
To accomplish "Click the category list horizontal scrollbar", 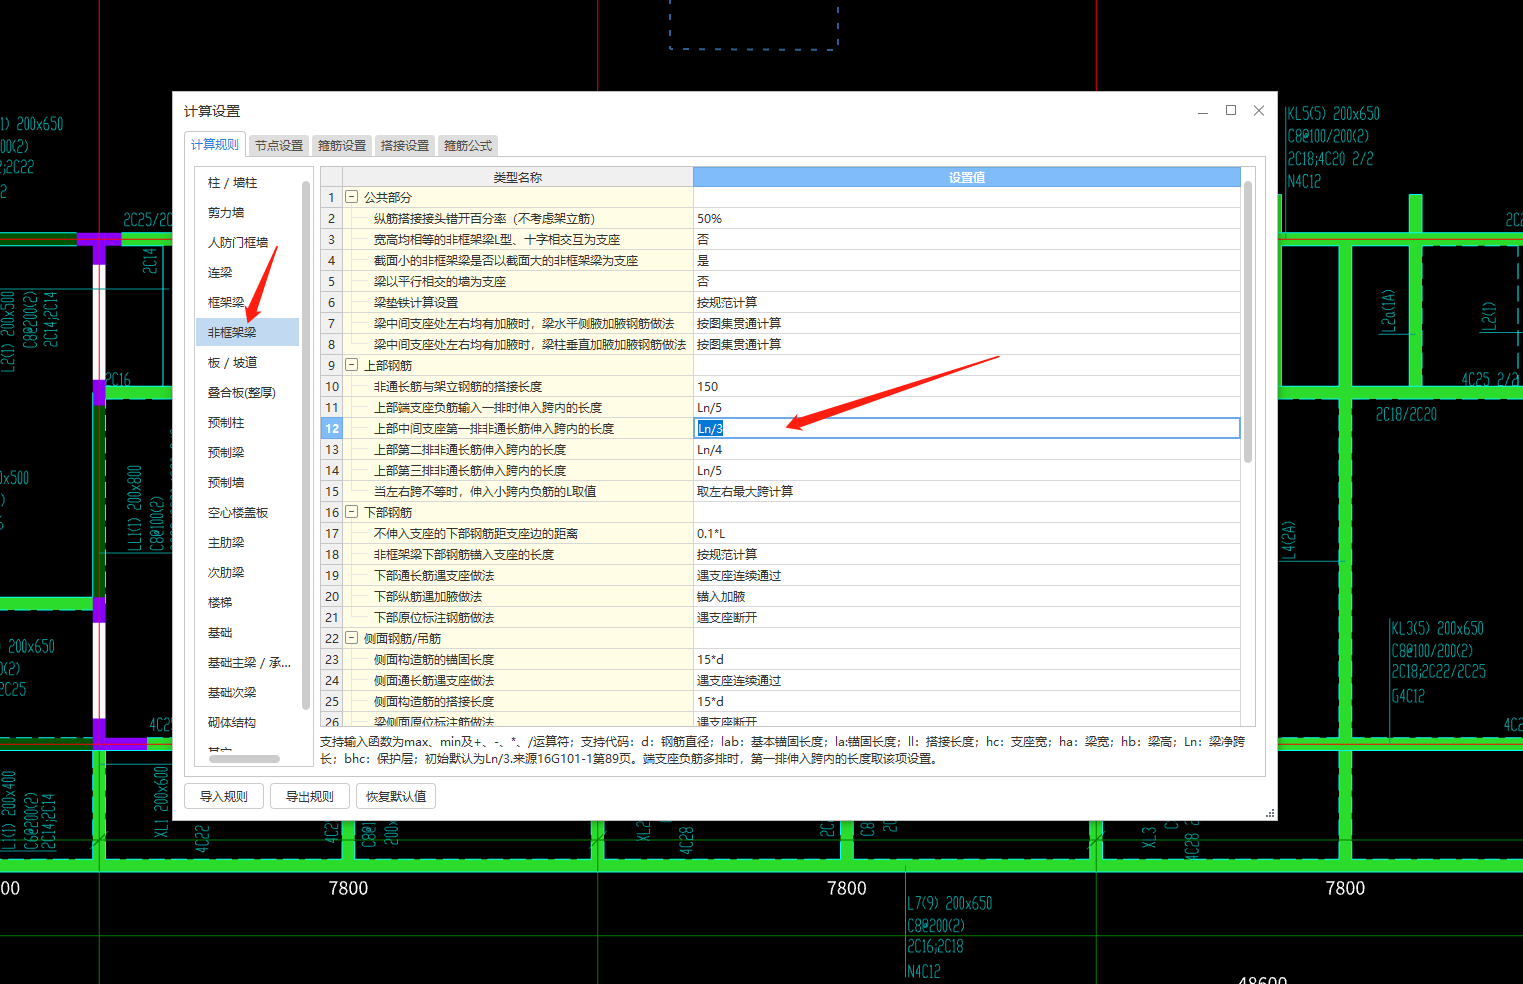I will [x=245, y=759].
